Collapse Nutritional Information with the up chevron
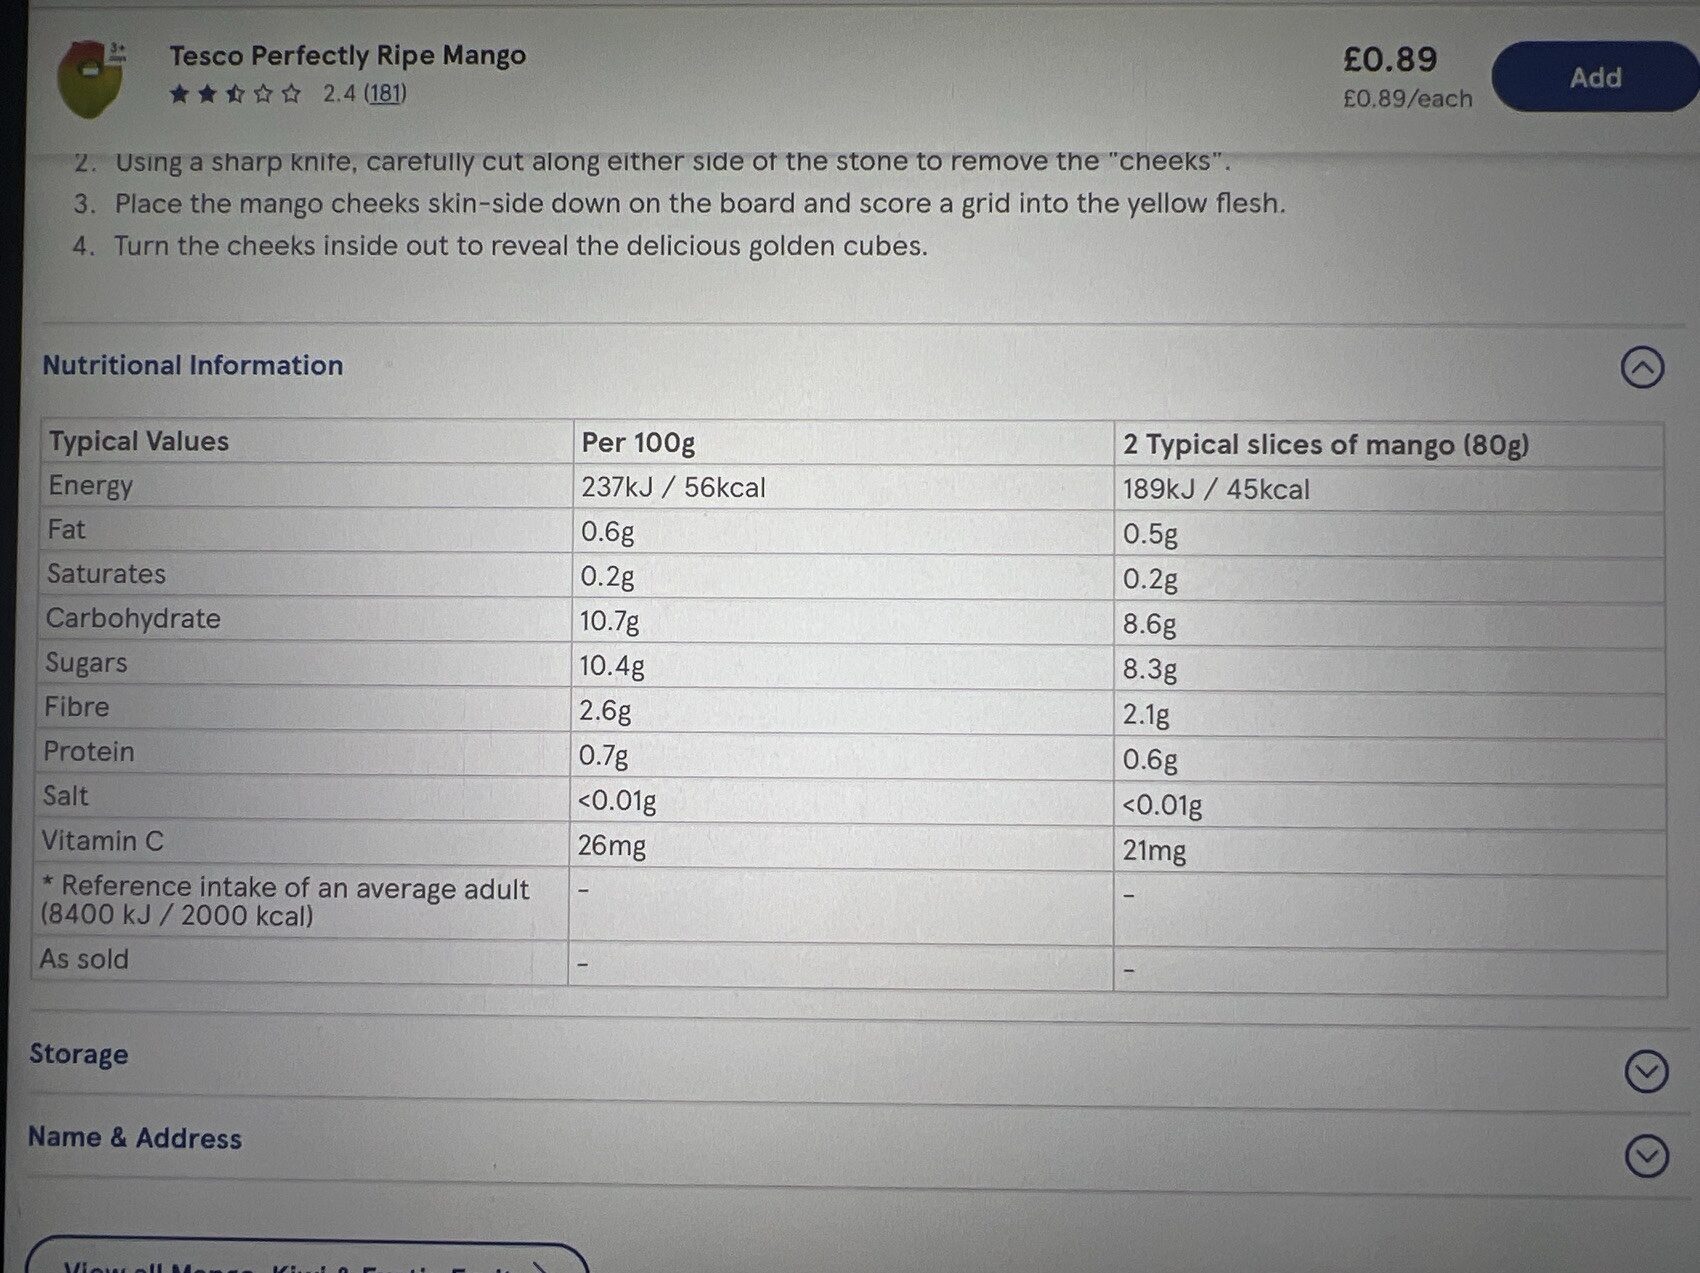Screen dimensions: 1700x1273 click(1642, 367)
